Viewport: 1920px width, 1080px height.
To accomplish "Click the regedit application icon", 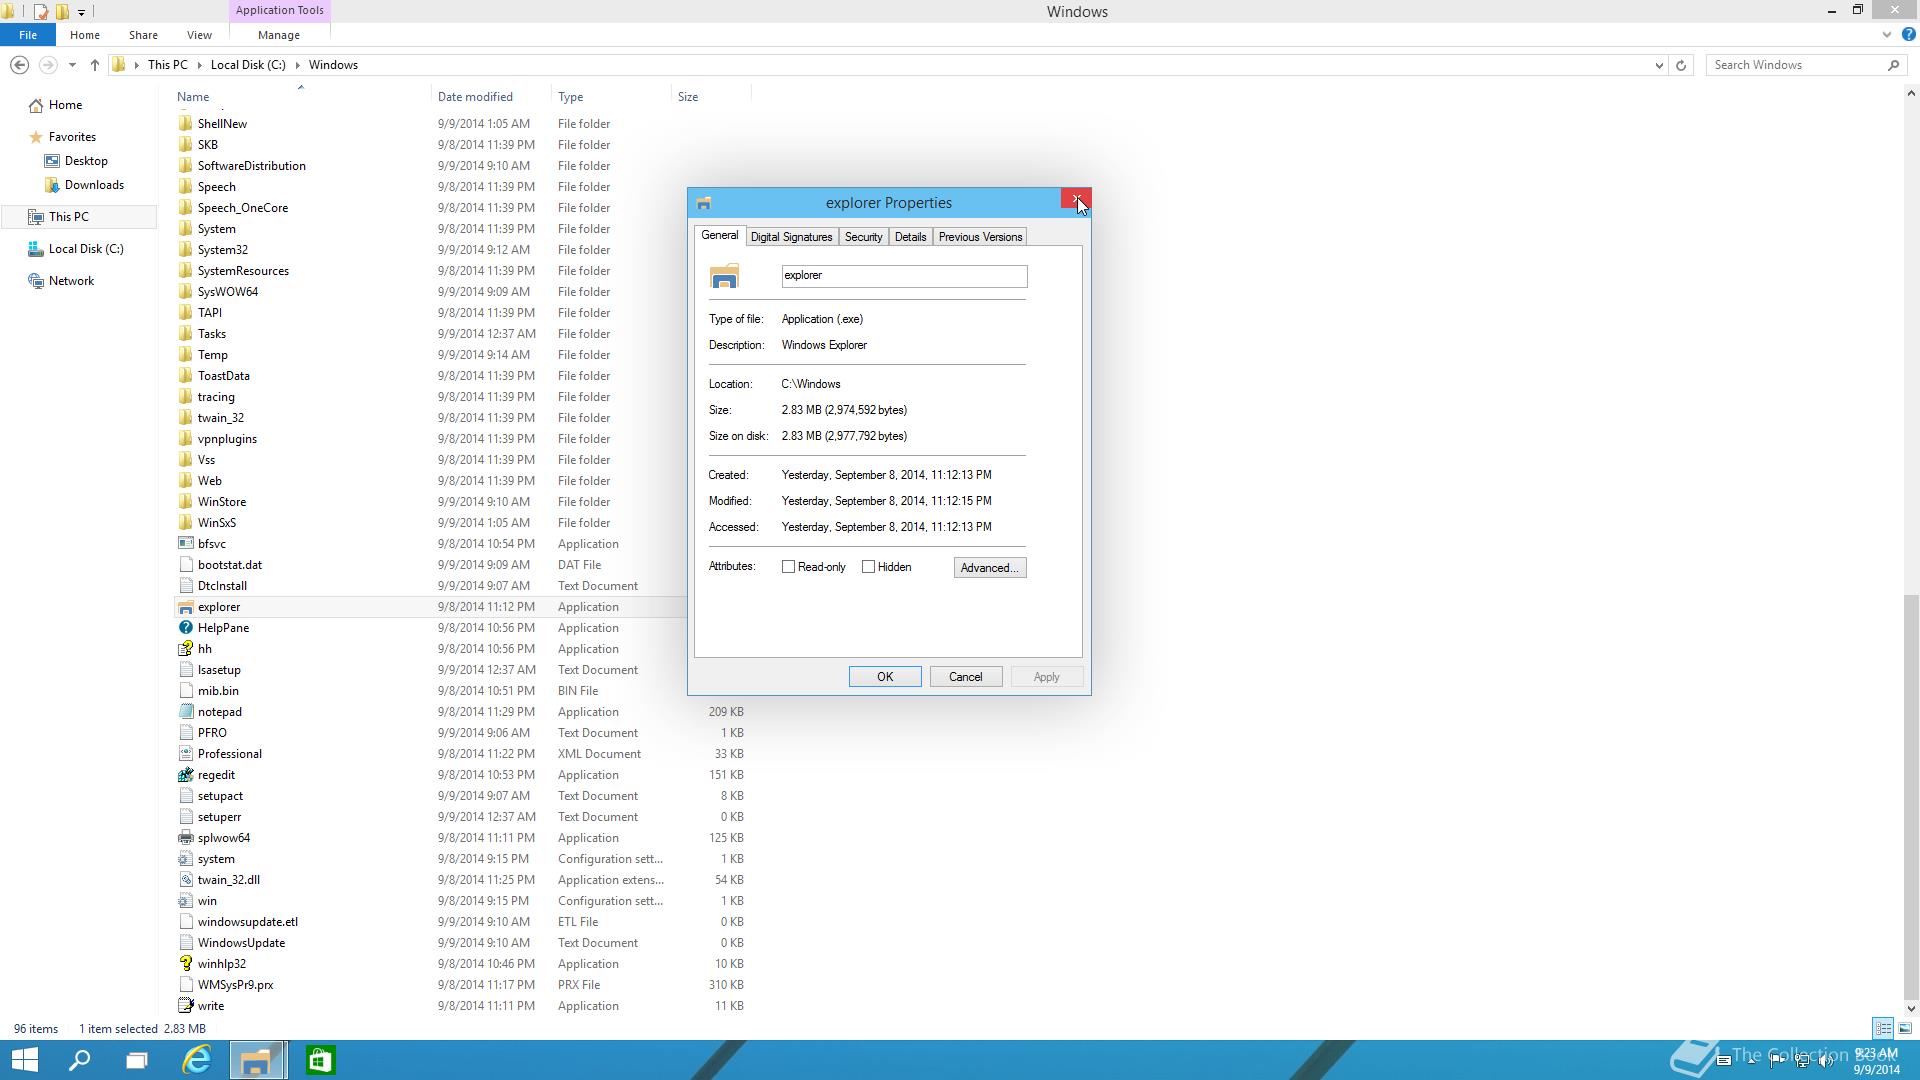I will (185, 775).
